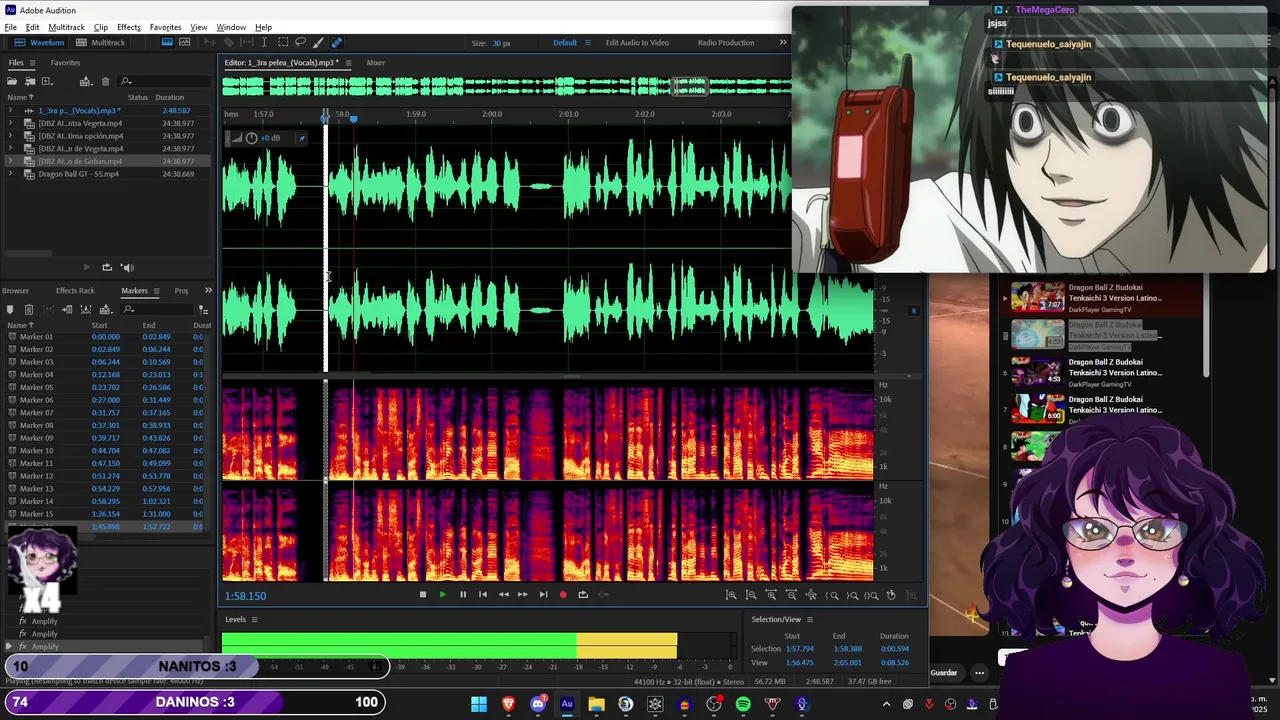Open the Levels panel menu

(254, 620)
